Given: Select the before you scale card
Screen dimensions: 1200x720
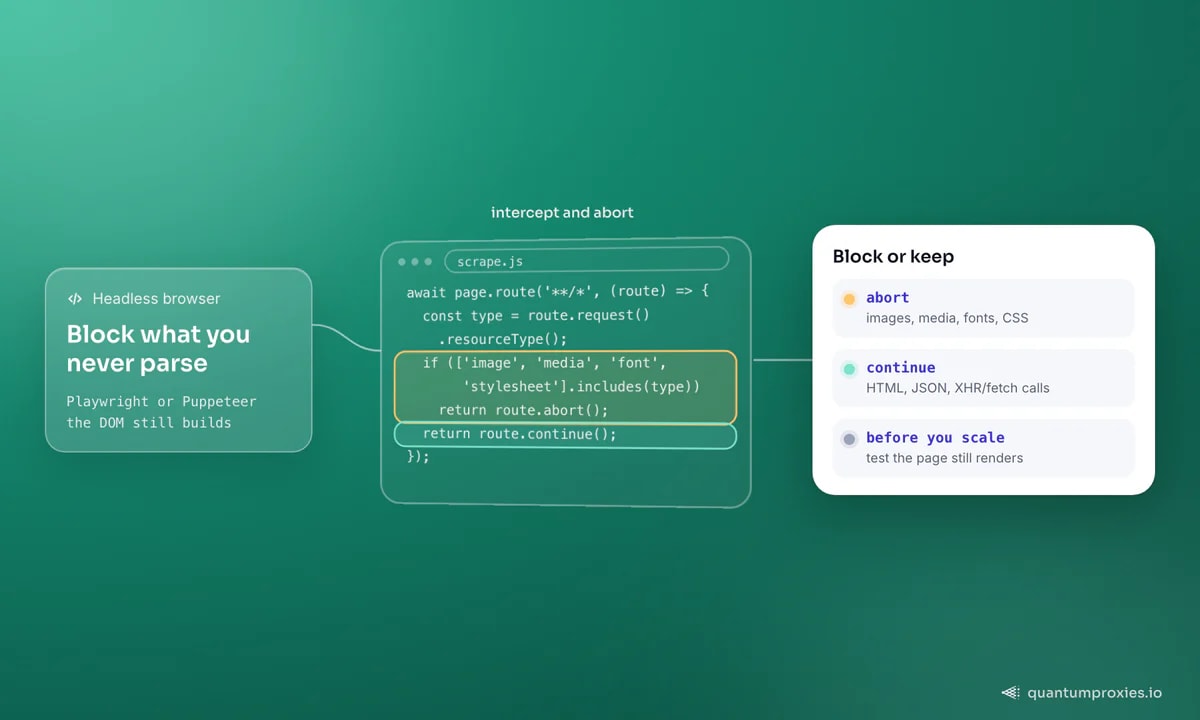Looking at the screenshot, I should tap(984, 448).
